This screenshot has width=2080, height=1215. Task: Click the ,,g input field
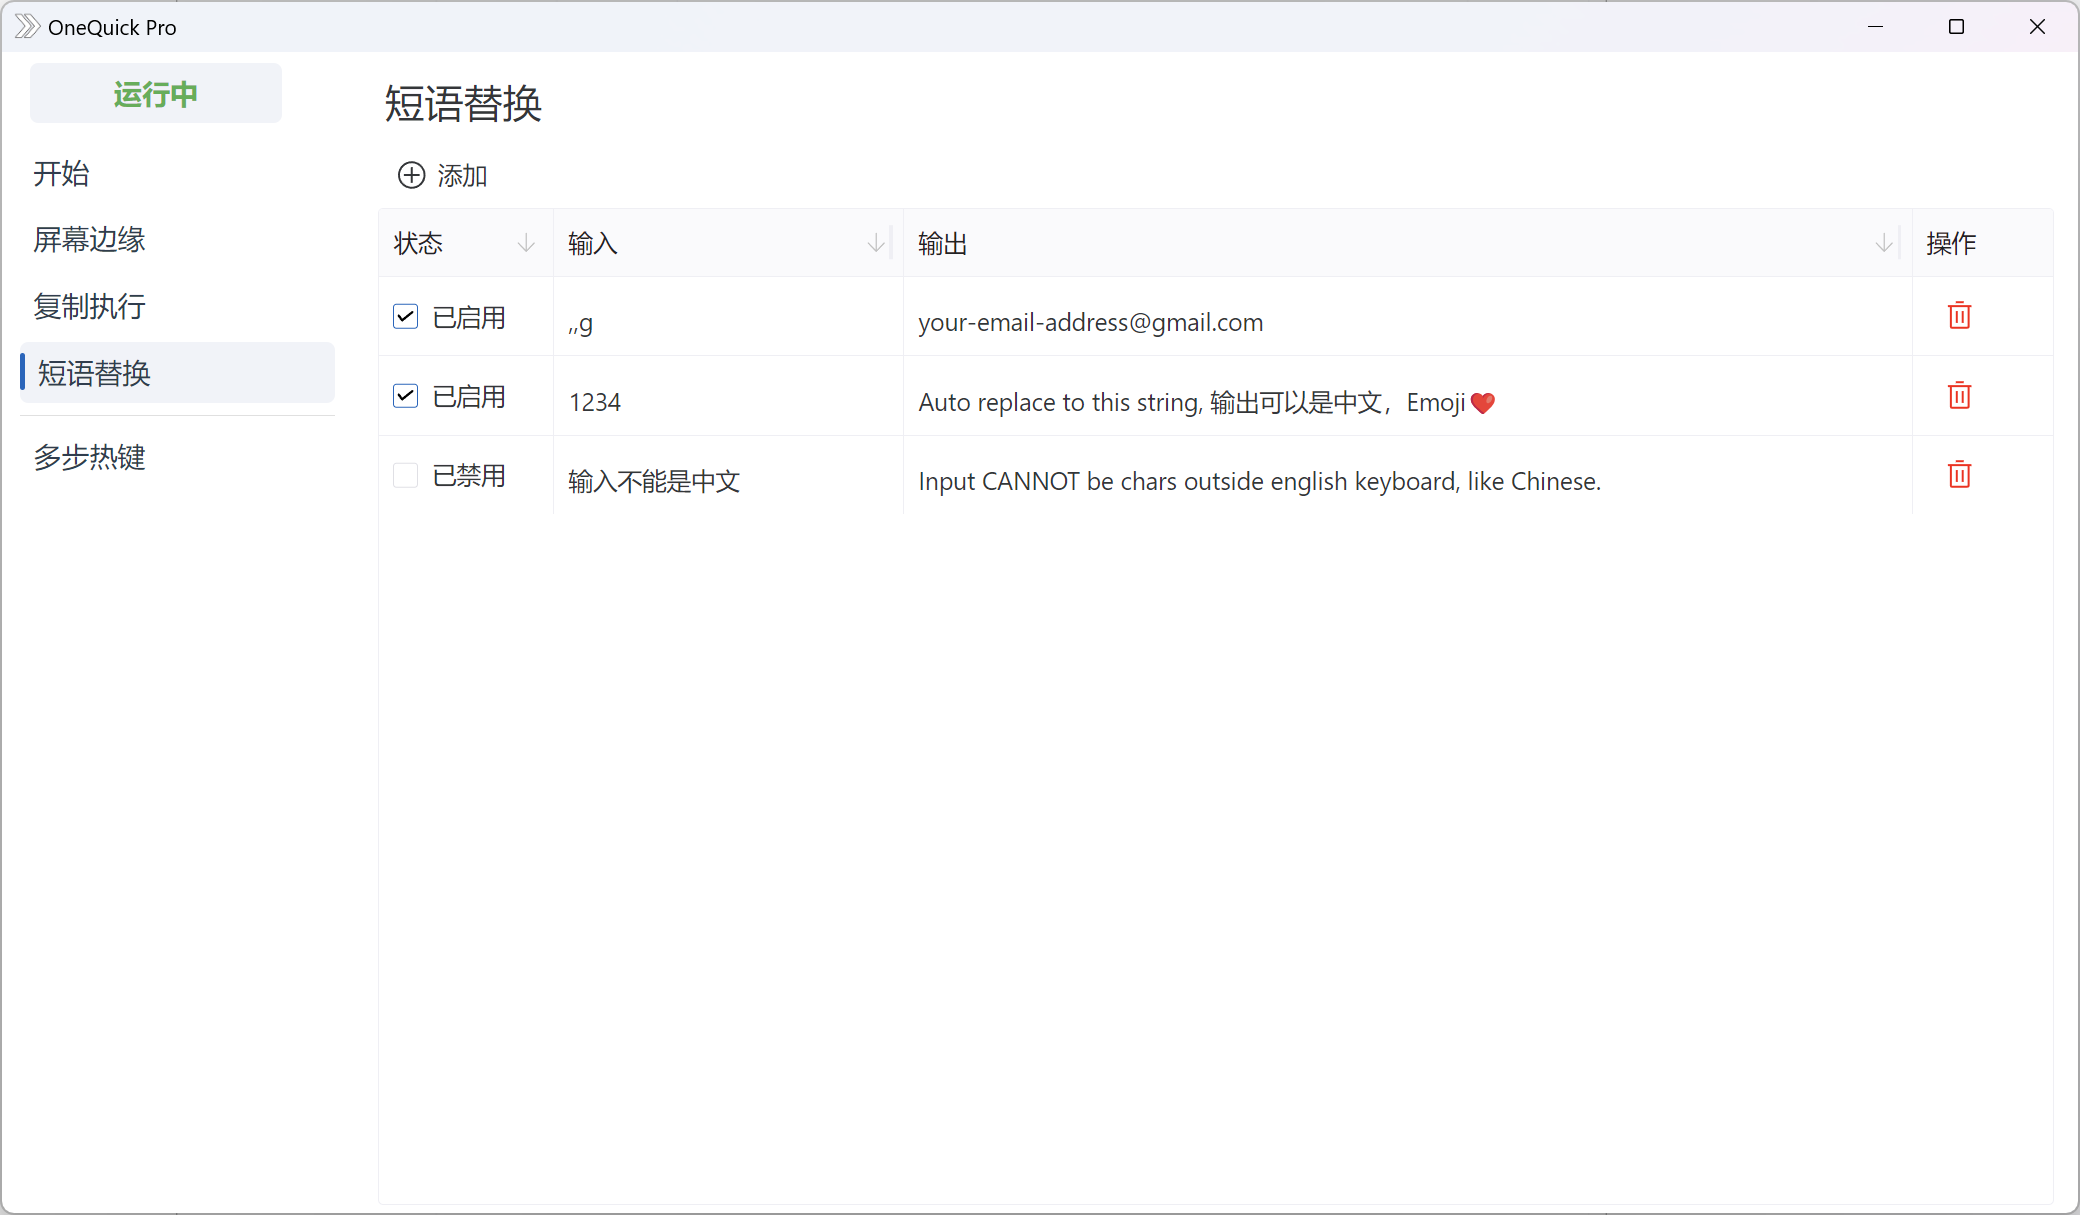tap(580, 322)
